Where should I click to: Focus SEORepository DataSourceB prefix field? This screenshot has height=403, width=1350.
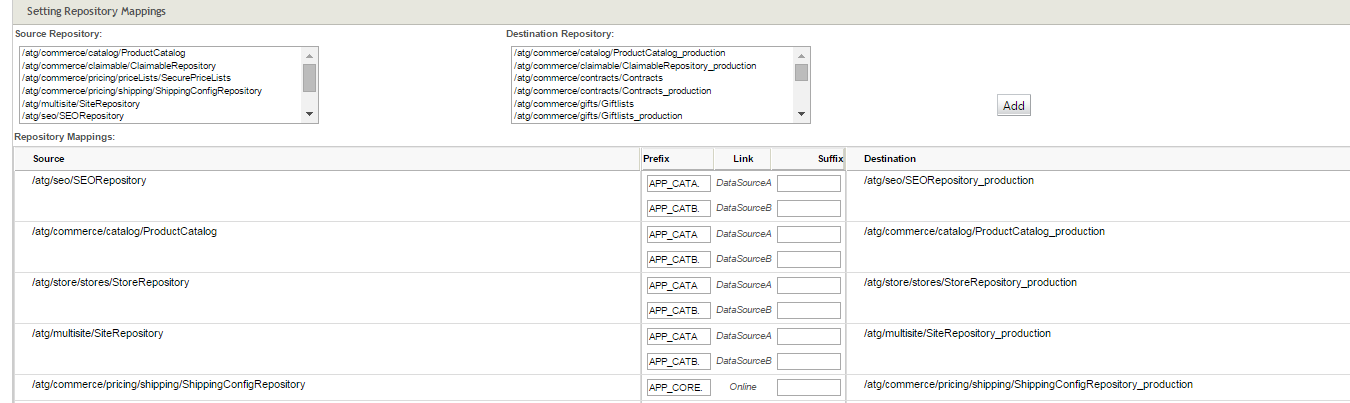(x=679, y=209)
